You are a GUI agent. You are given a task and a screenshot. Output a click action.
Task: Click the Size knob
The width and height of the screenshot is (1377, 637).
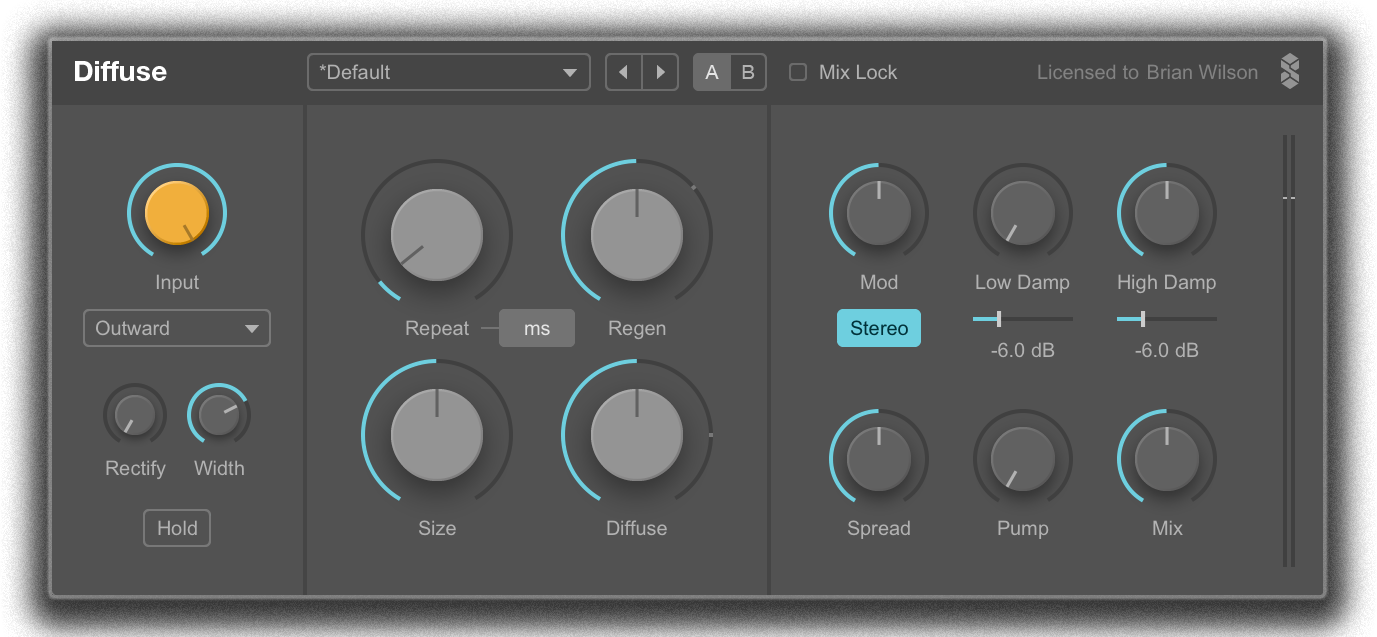(x=437, y=435)
